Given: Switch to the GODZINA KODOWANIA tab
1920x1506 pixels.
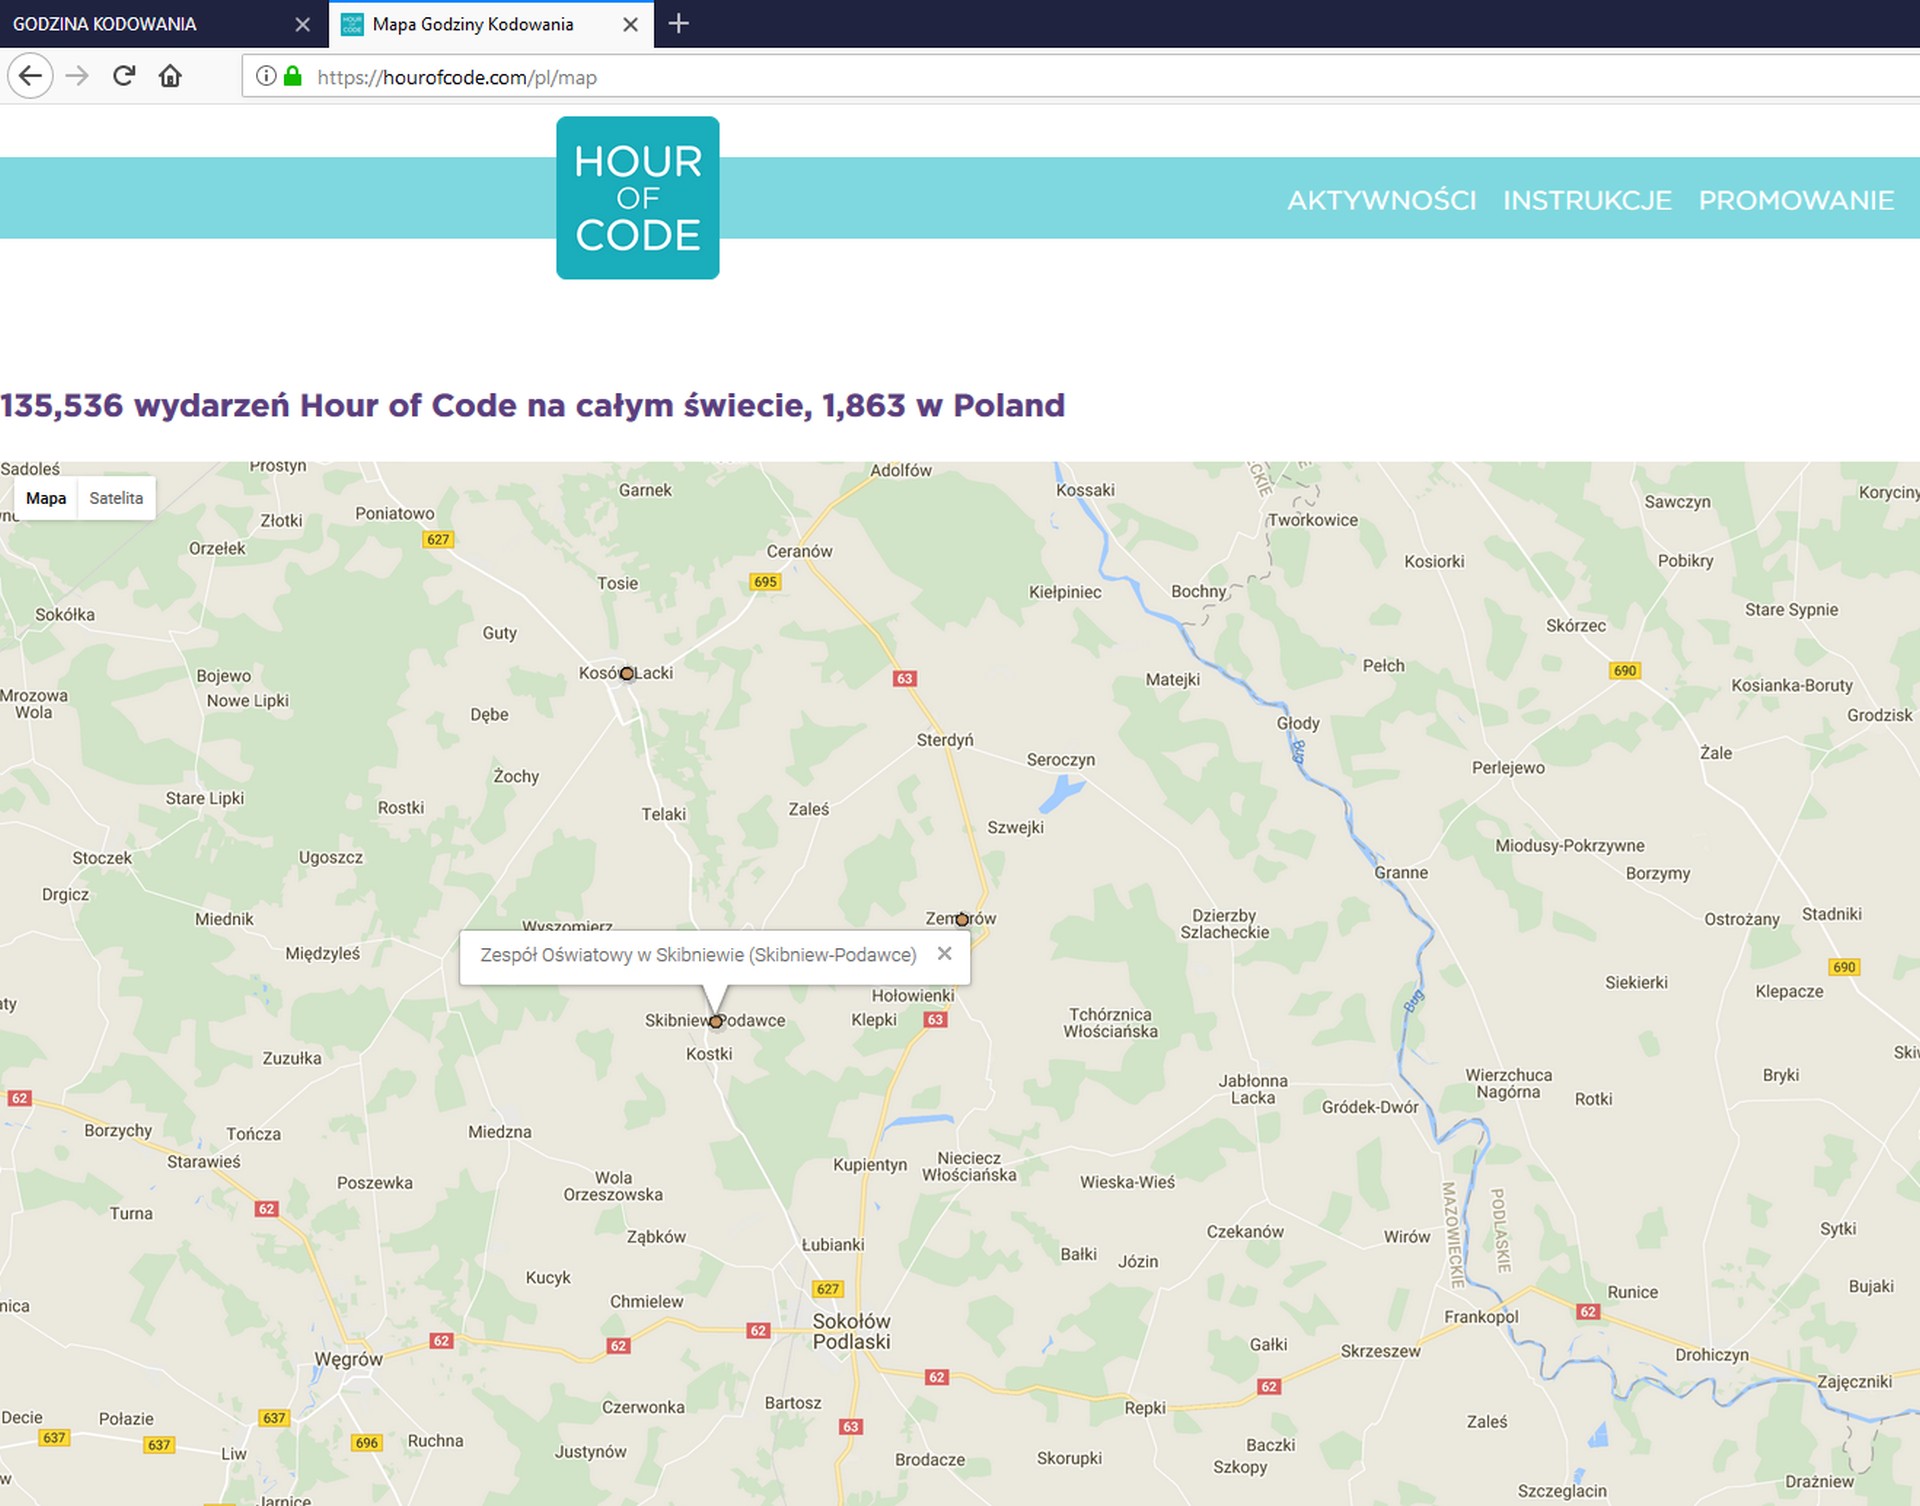Looking at the screenshot, I should pos(163,24).
